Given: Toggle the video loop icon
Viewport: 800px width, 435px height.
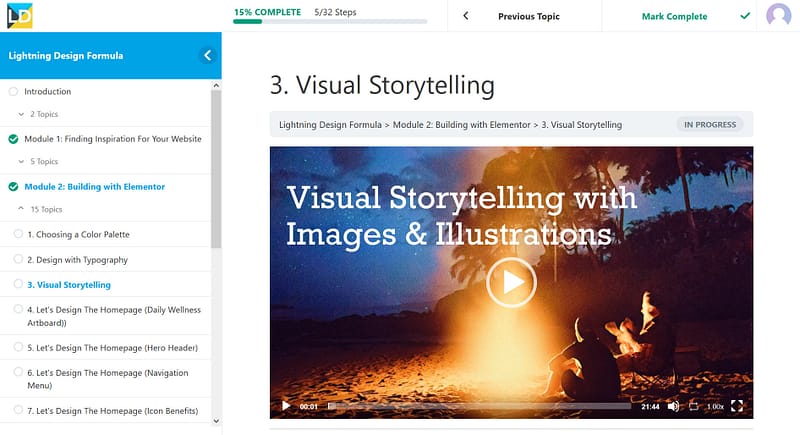Looking at the screenshot, I should (x=693, y=406).
